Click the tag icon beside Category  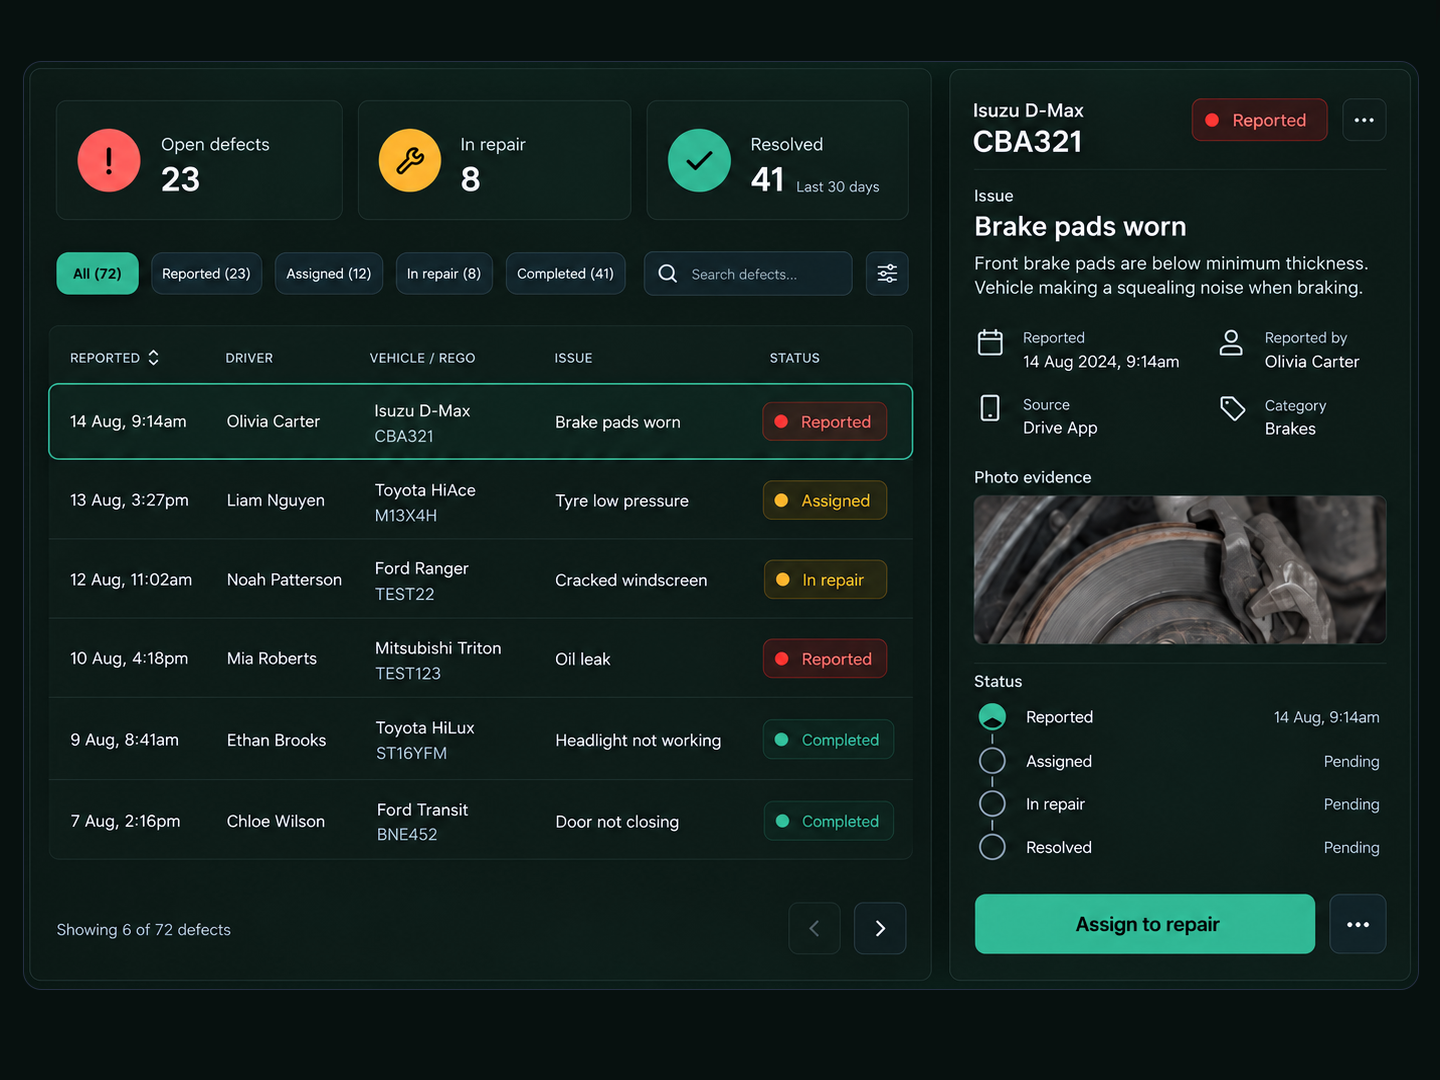click(1232, 408)
